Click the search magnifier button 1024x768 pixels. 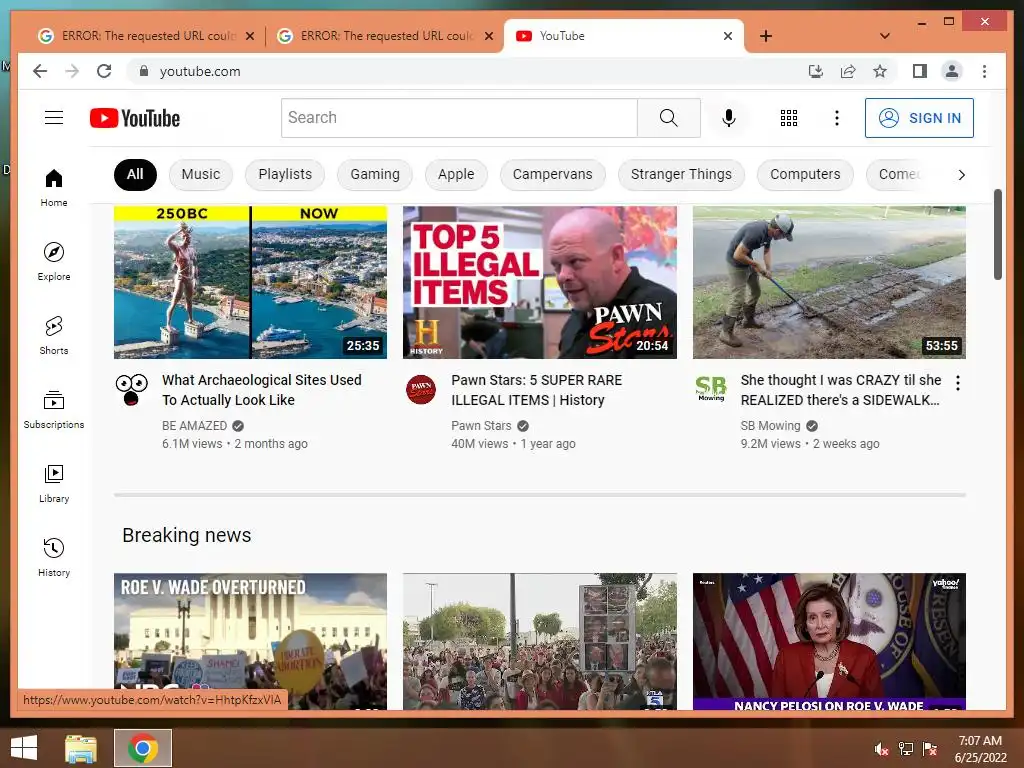click(x=669, y=118)
